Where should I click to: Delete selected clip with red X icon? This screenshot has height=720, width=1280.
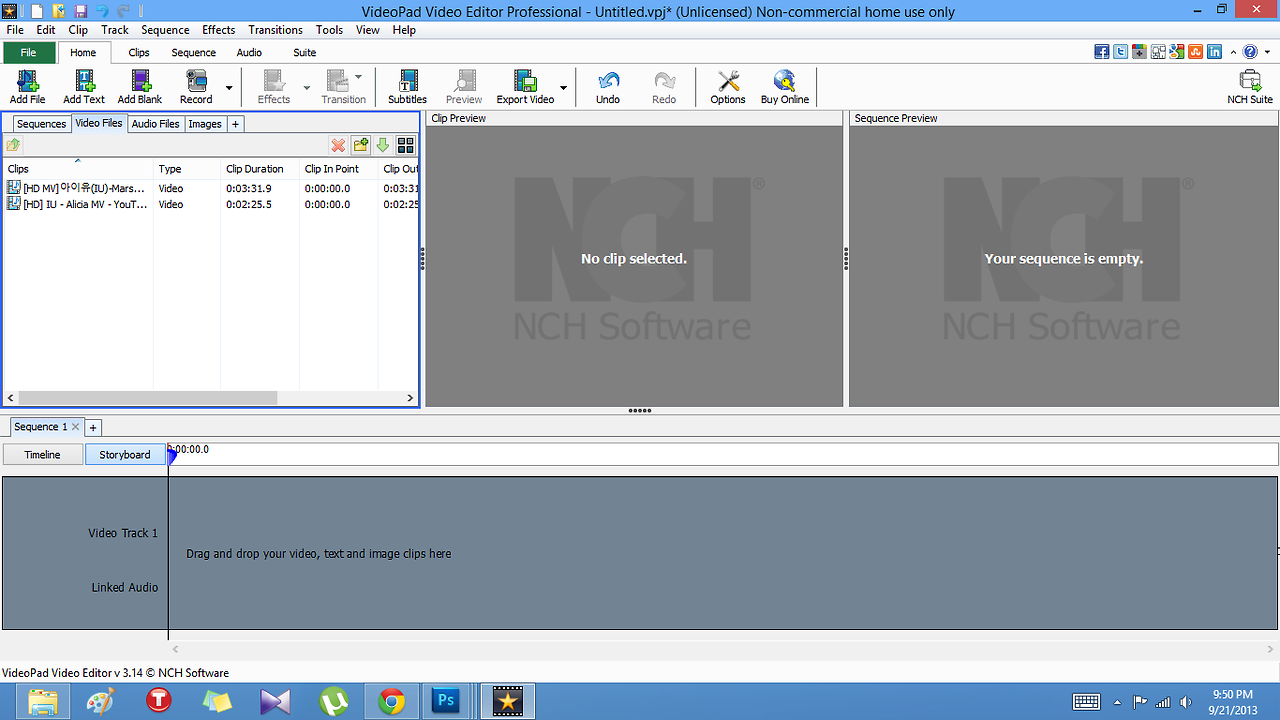pyautogui.click(x=338, y=145)
